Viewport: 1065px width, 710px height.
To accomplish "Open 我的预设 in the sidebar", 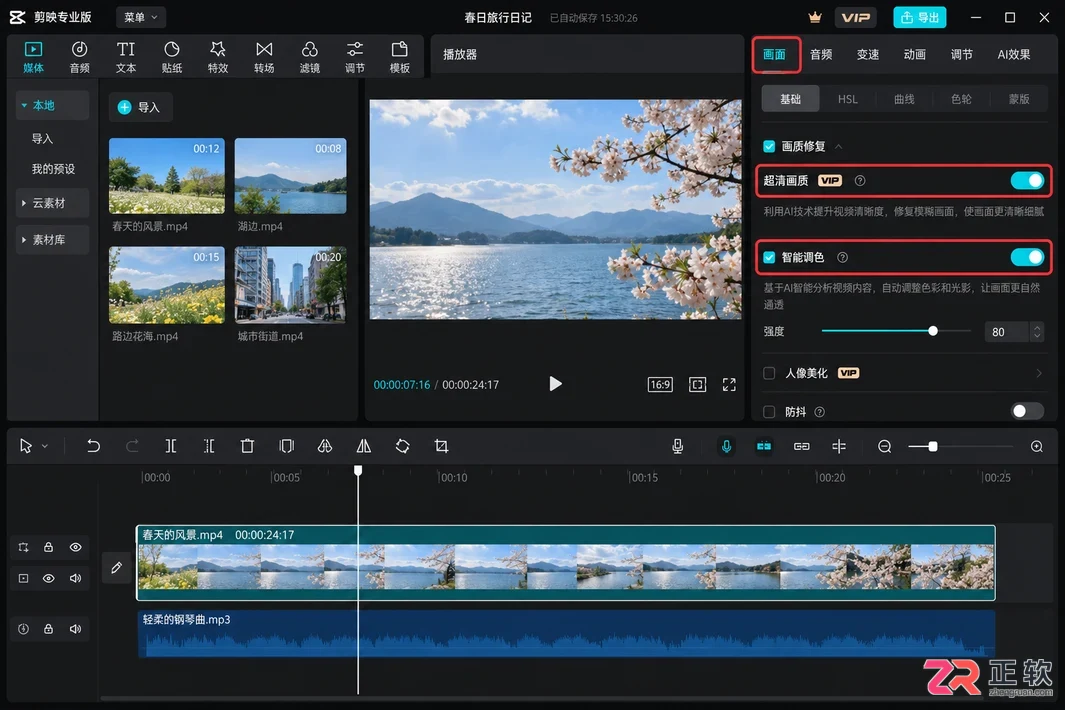I will point(53,169).
